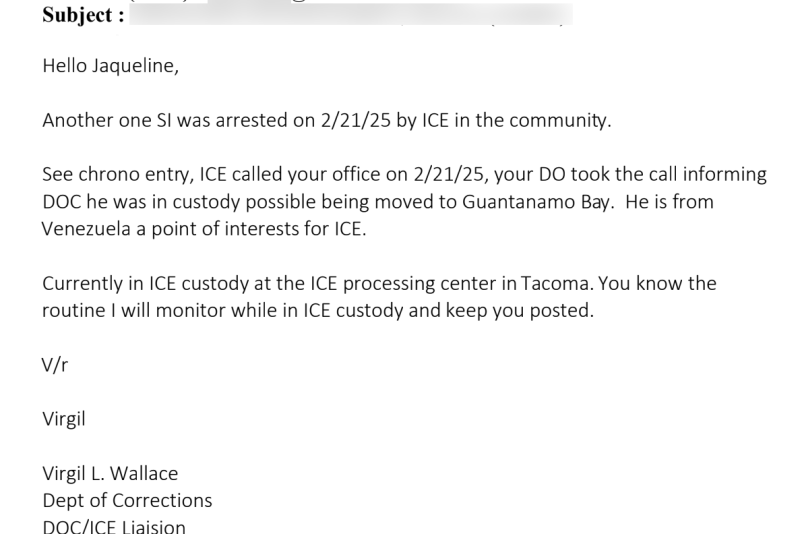
Task: Click 'Dept of Corrections' signature line
Action: pos(127,501)
